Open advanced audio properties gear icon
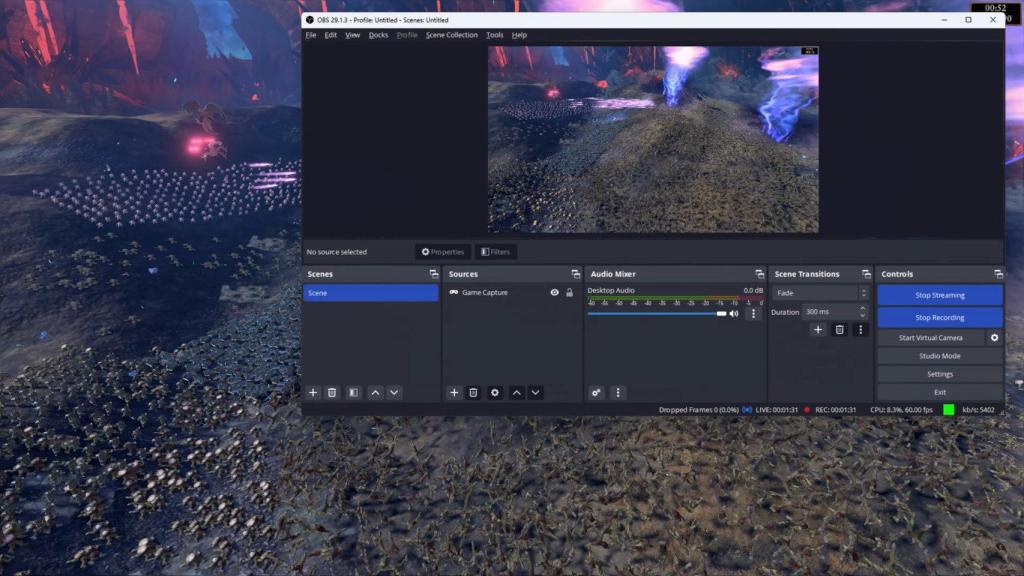The width and height of the screenshot is (1024, 576). pos(596,392)
